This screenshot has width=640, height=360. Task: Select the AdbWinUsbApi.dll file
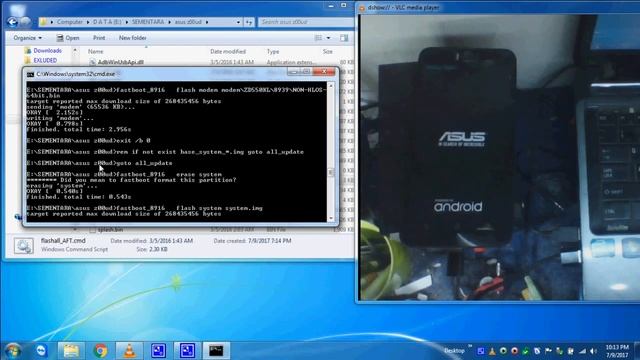[120, 62]
